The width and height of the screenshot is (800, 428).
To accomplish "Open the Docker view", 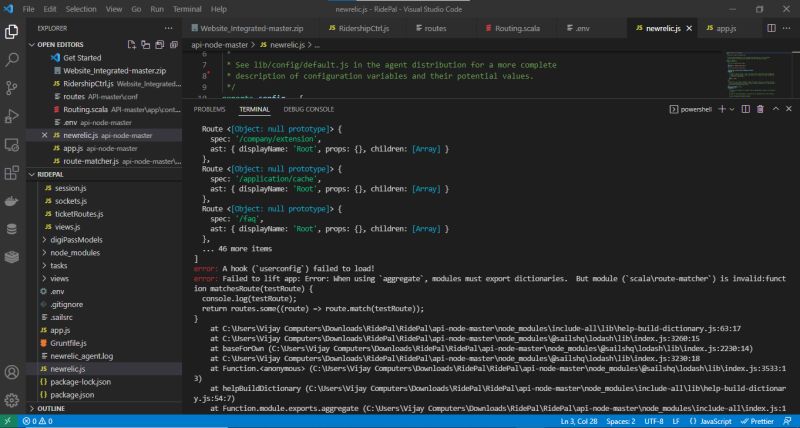I will pyautogui.click(x=11, y=200).
